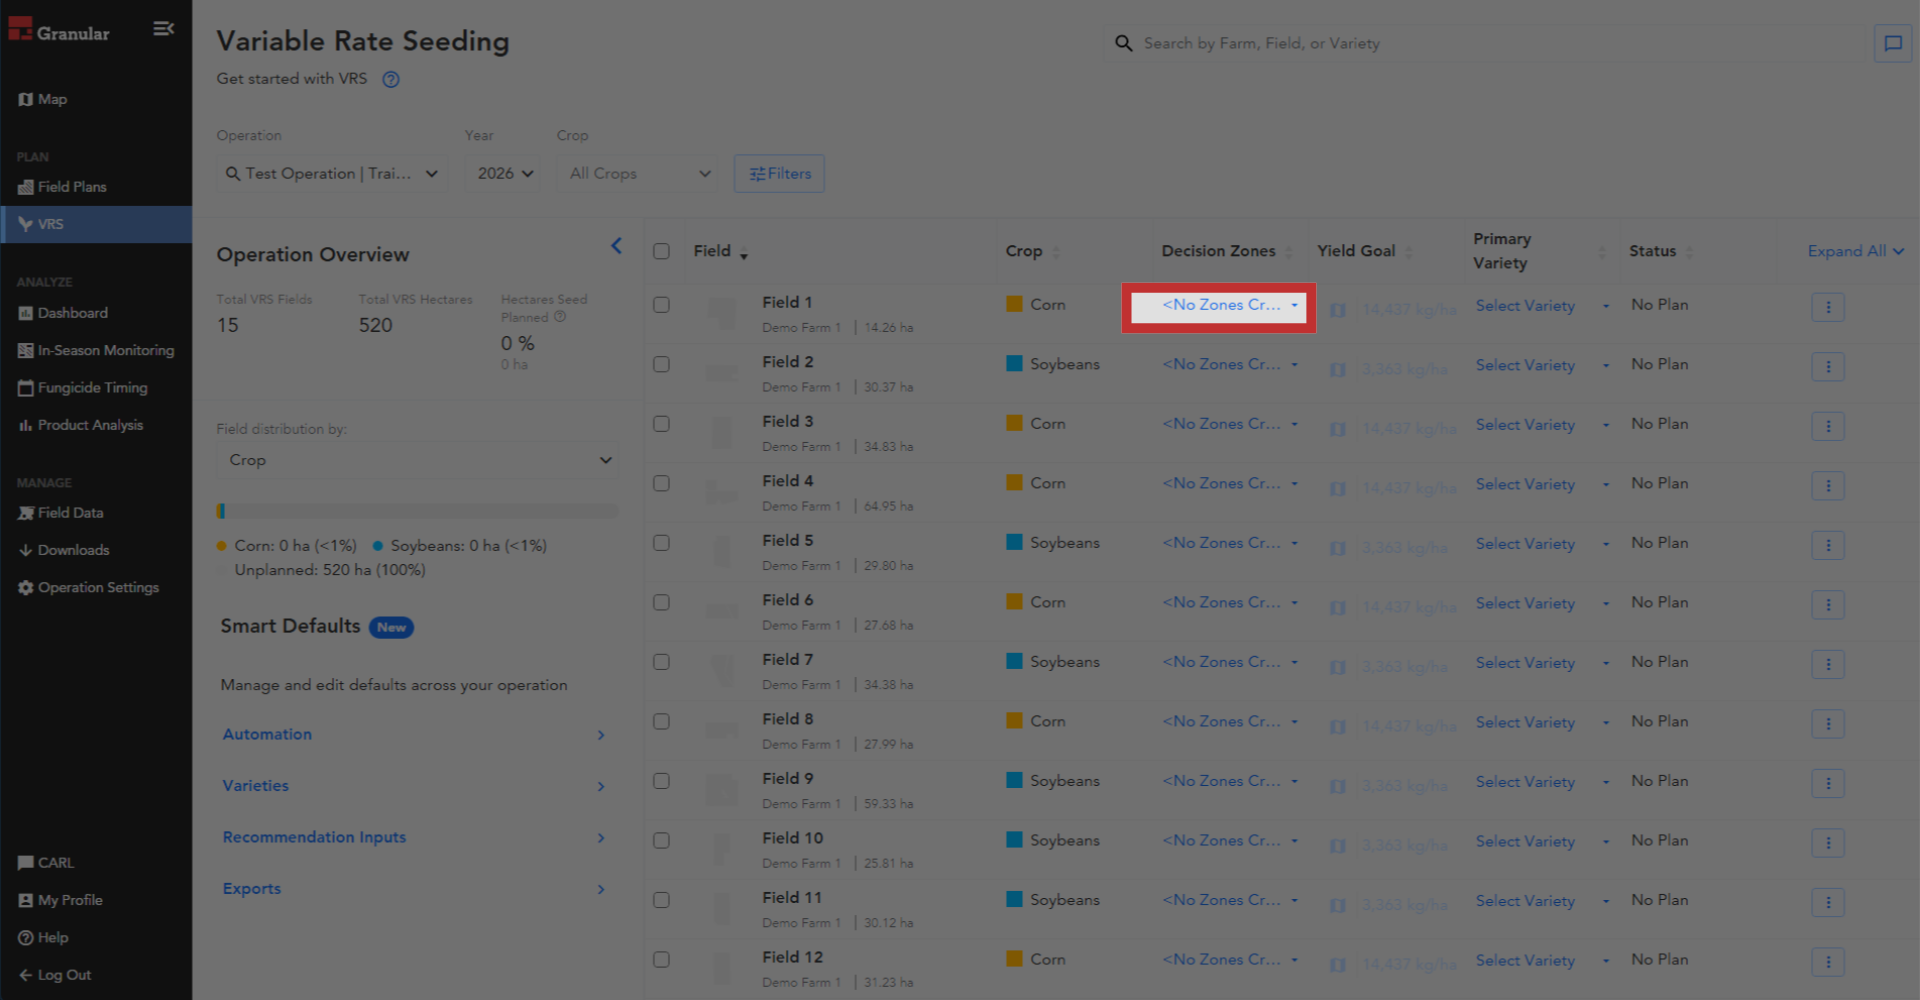This screenshot has height=1000, width=1920.
Task: Open the Automation smart defaults link
Action: [x=414, y=735]
